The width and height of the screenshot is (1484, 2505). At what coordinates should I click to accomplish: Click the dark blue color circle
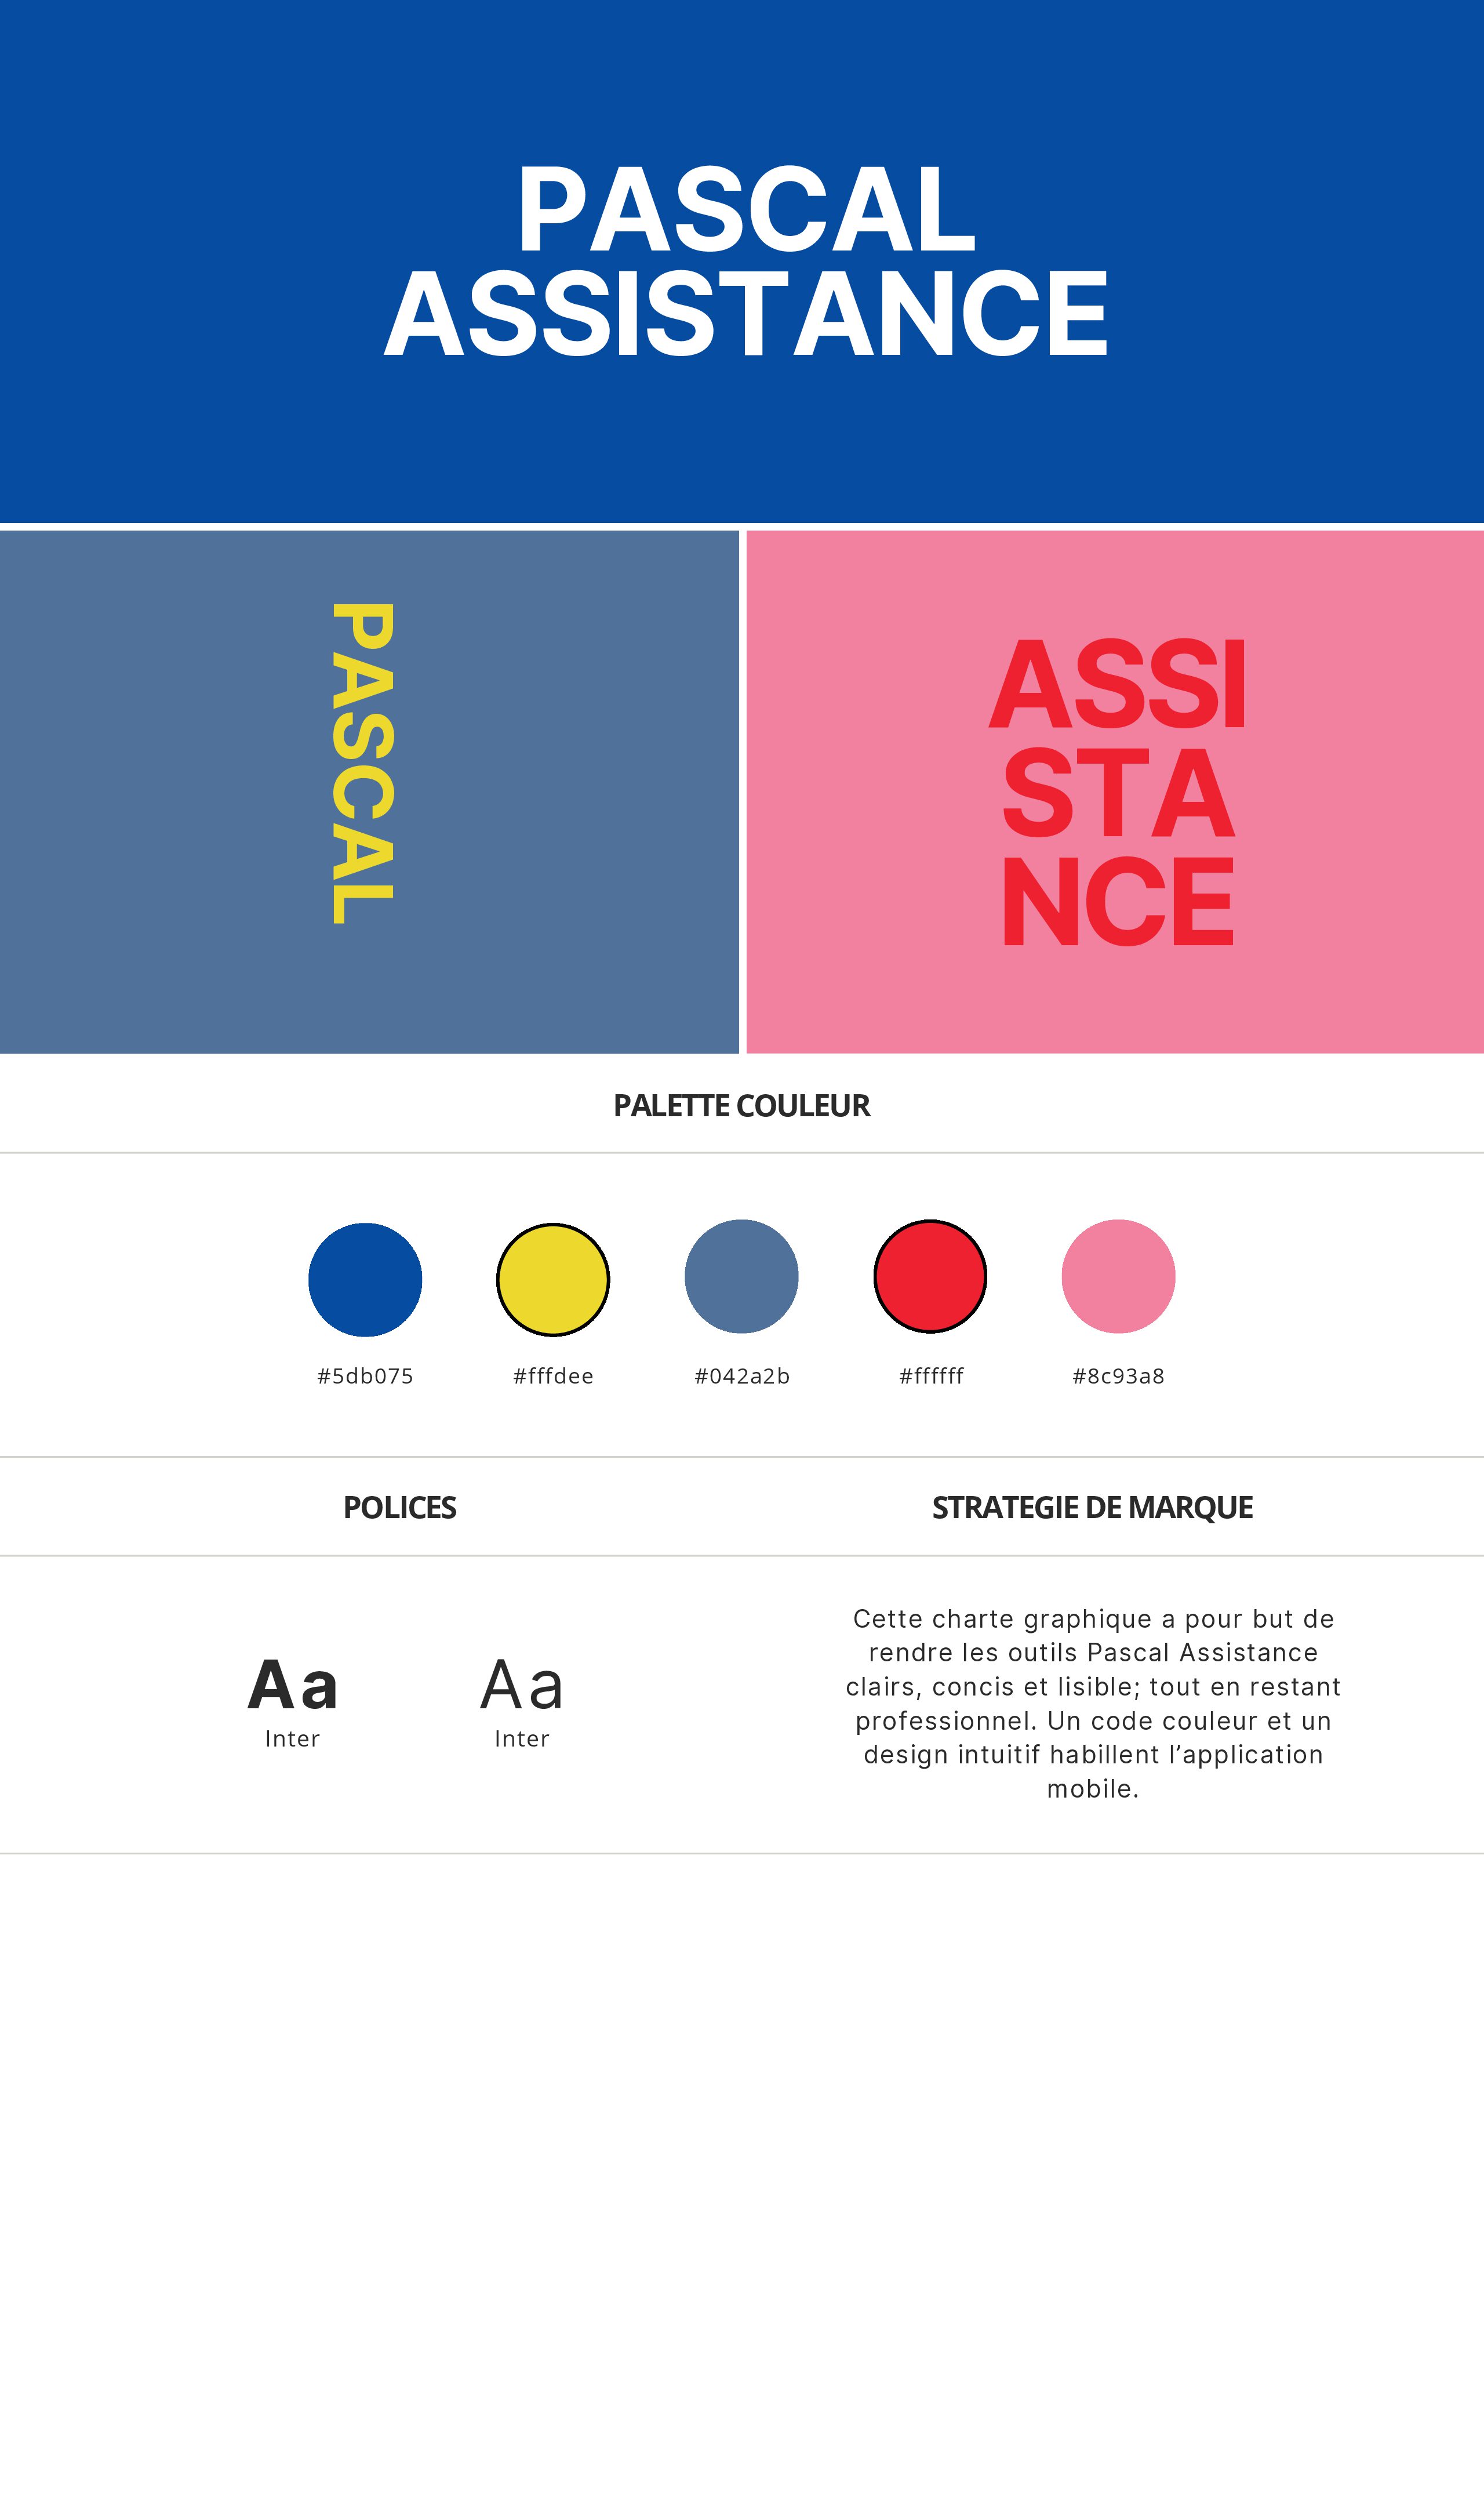[365, 1279]
